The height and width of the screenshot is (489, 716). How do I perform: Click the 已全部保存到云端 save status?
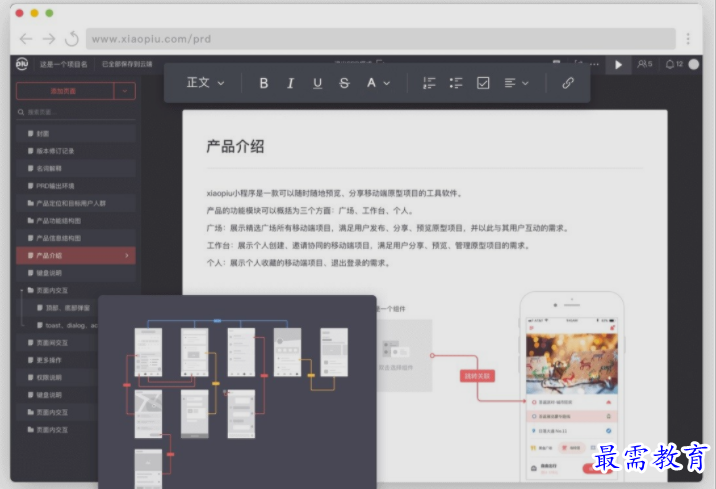[127, 64]
